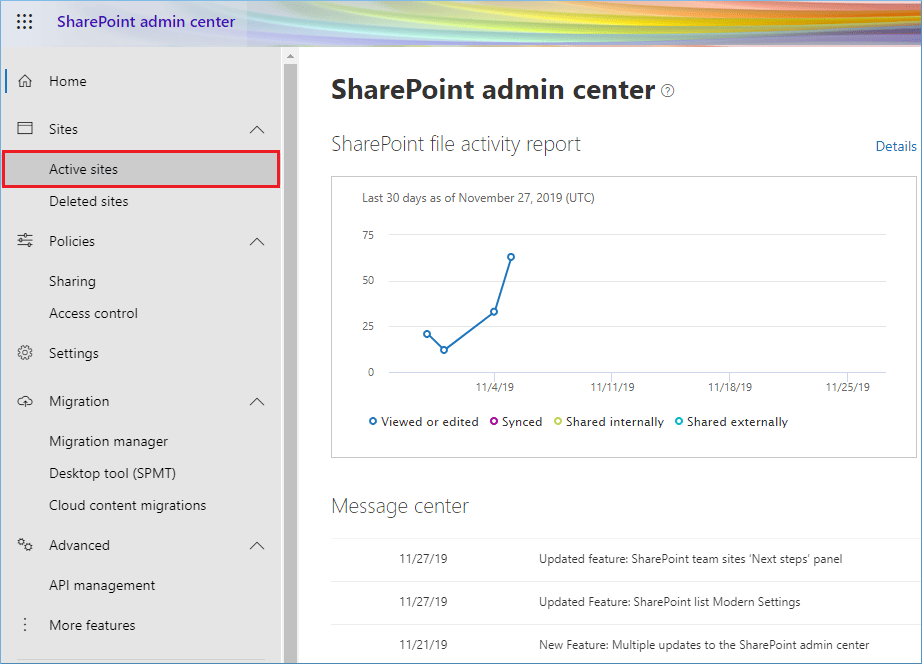This screenshot has height=664, width=922.
Task: Open Multiple updates to admin center message
Action: (704, 645)
